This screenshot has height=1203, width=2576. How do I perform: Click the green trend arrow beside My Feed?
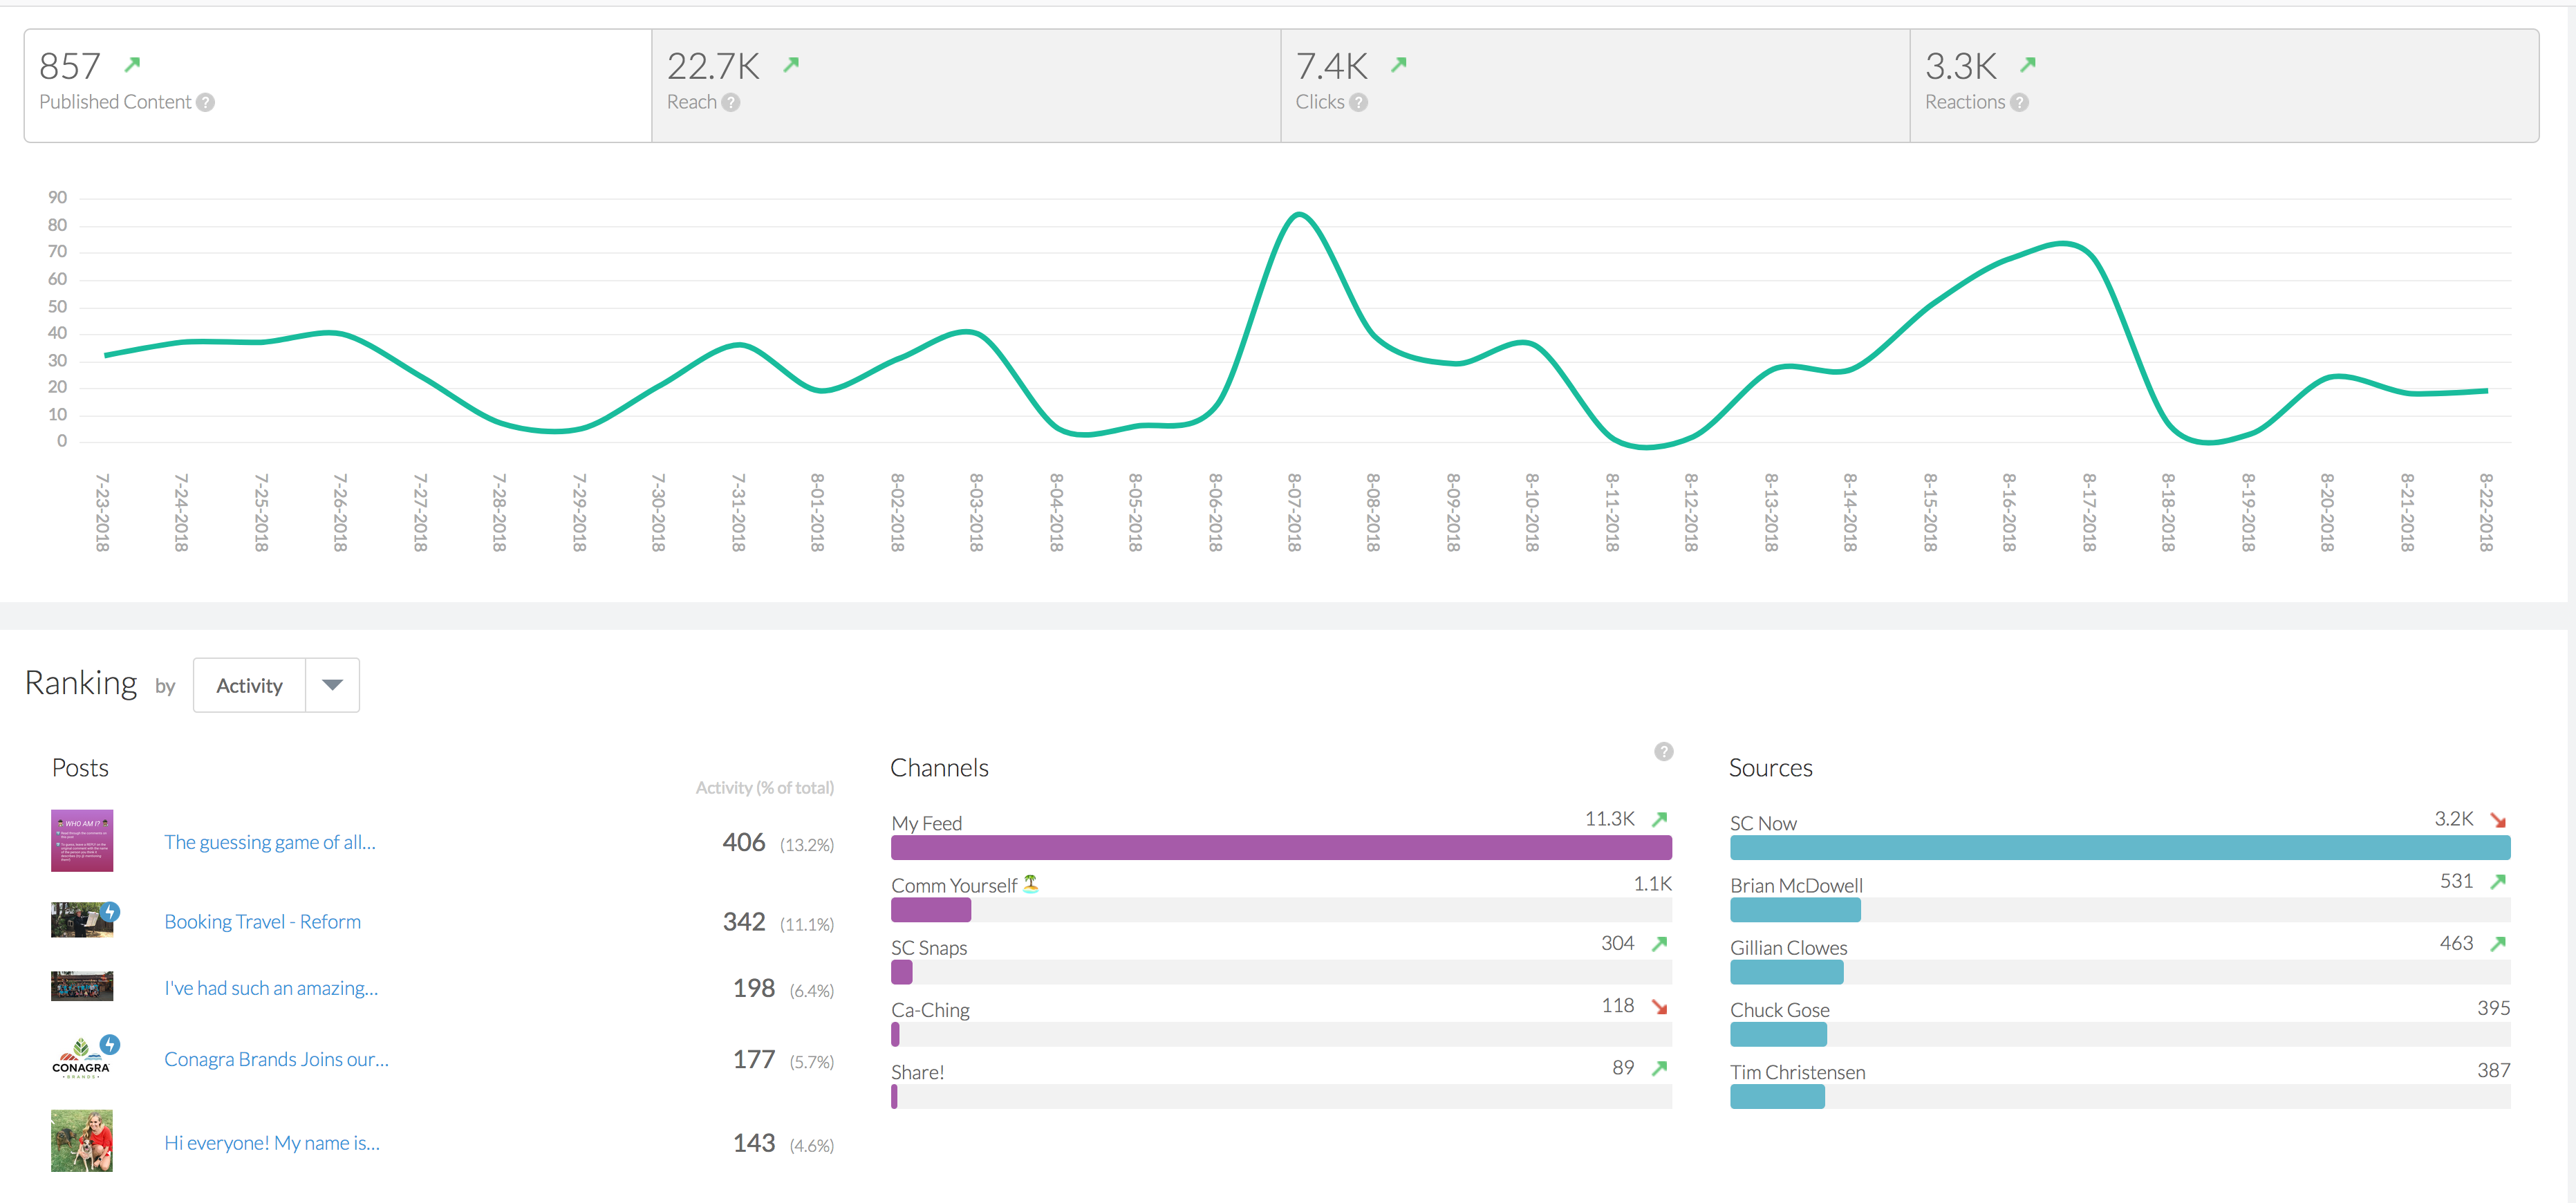pyautogui.click(x=1659, y=819)
